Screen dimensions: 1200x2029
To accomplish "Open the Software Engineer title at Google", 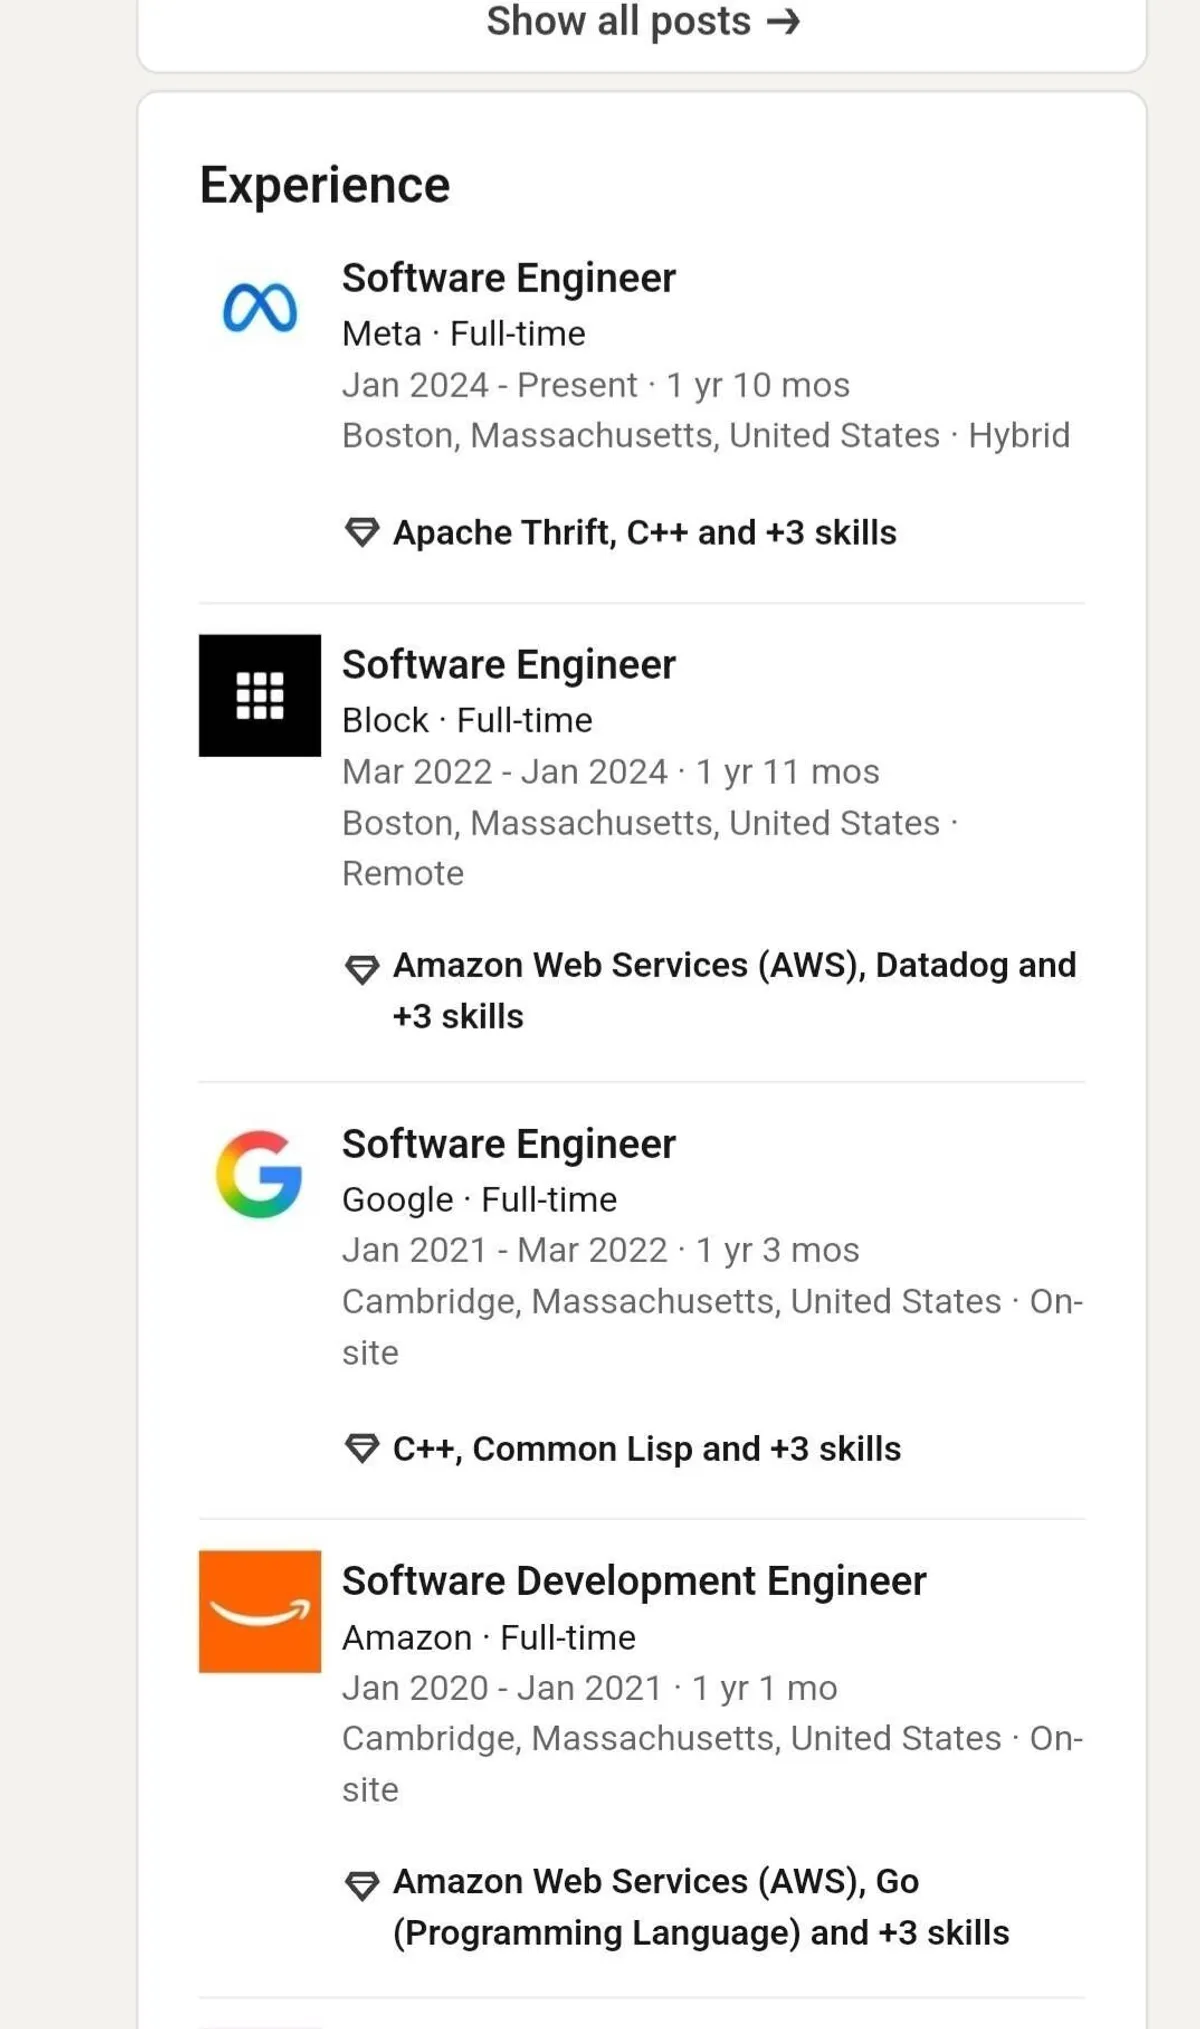I will pyautogui.click(x=508, y=1144).
